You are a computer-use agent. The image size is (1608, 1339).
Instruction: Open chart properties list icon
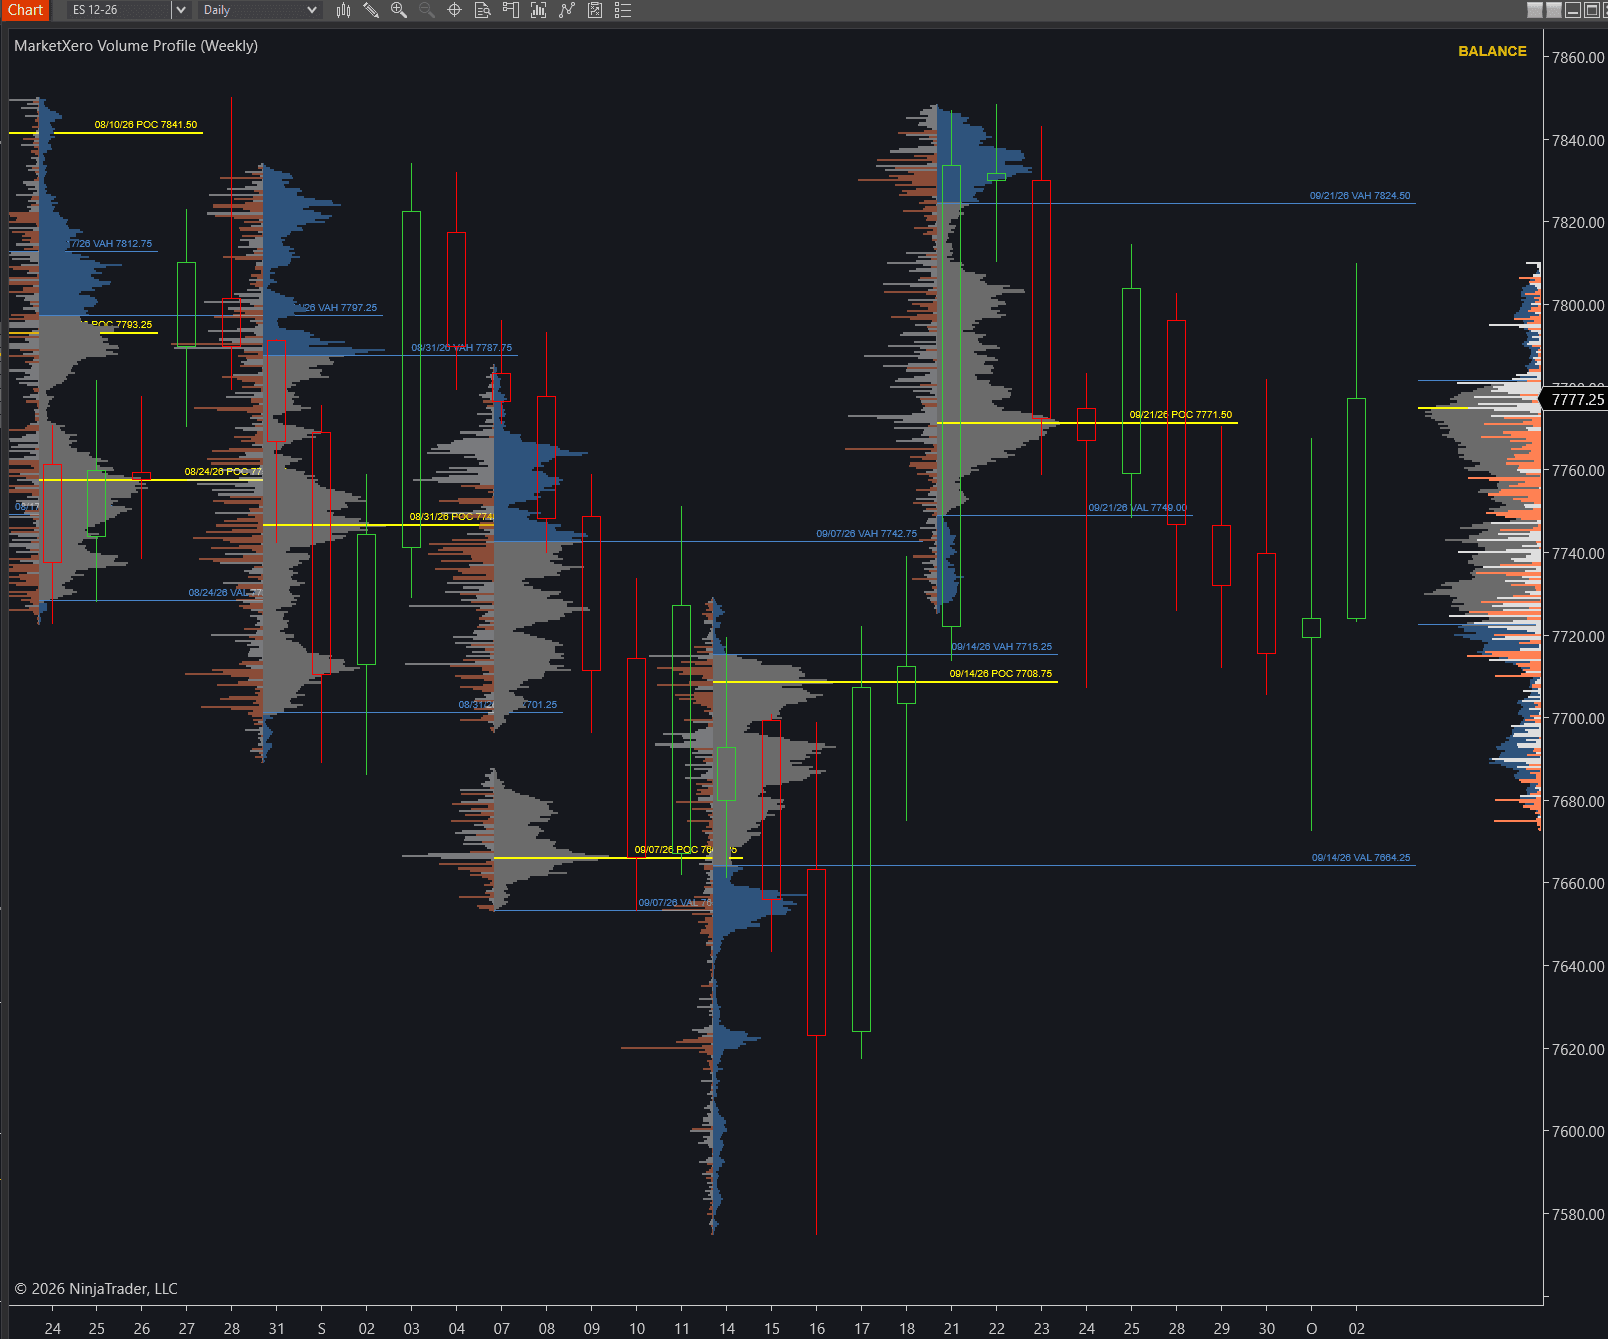click(623, 10)
